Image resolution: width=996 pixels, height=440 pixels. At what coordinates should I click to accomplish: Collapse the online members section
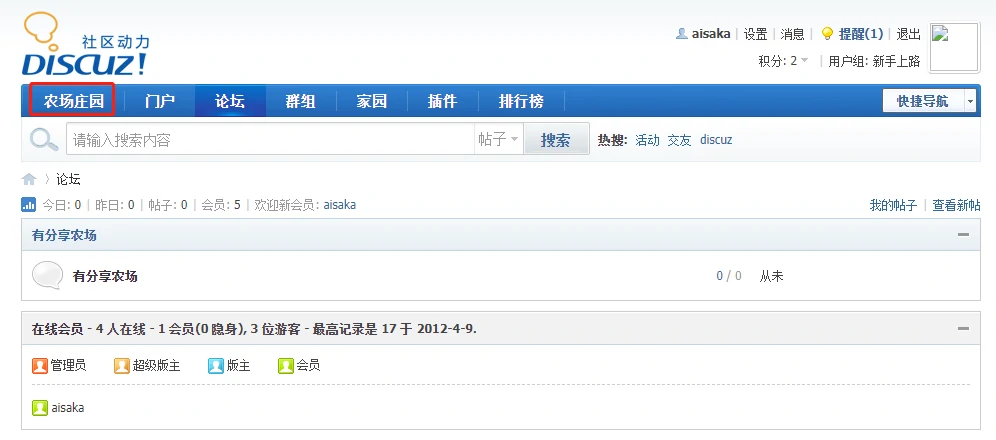963,328
